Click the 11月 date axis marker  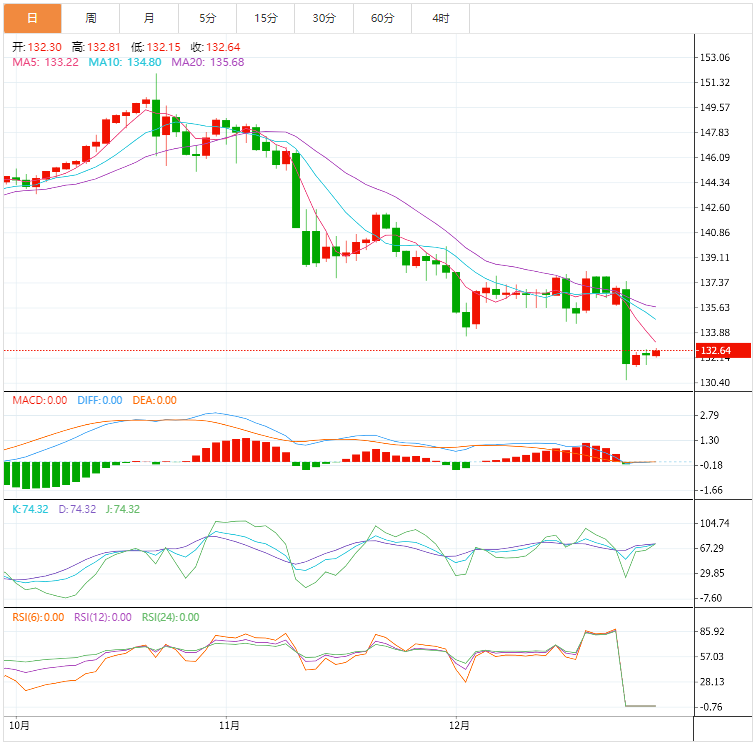pyautogui.click(x=228, y=722)
